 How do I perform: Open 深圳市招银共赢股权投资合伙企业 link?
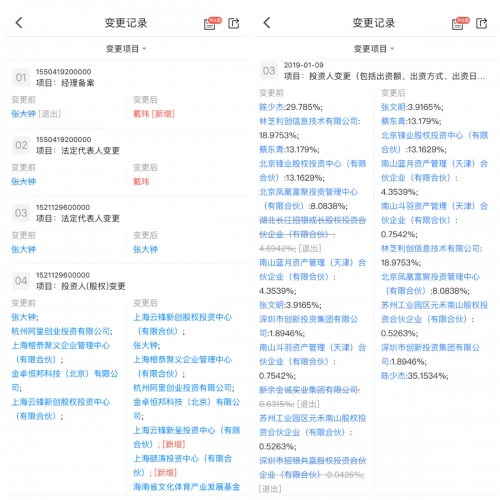pyautogui.click(x=313, y=468)
